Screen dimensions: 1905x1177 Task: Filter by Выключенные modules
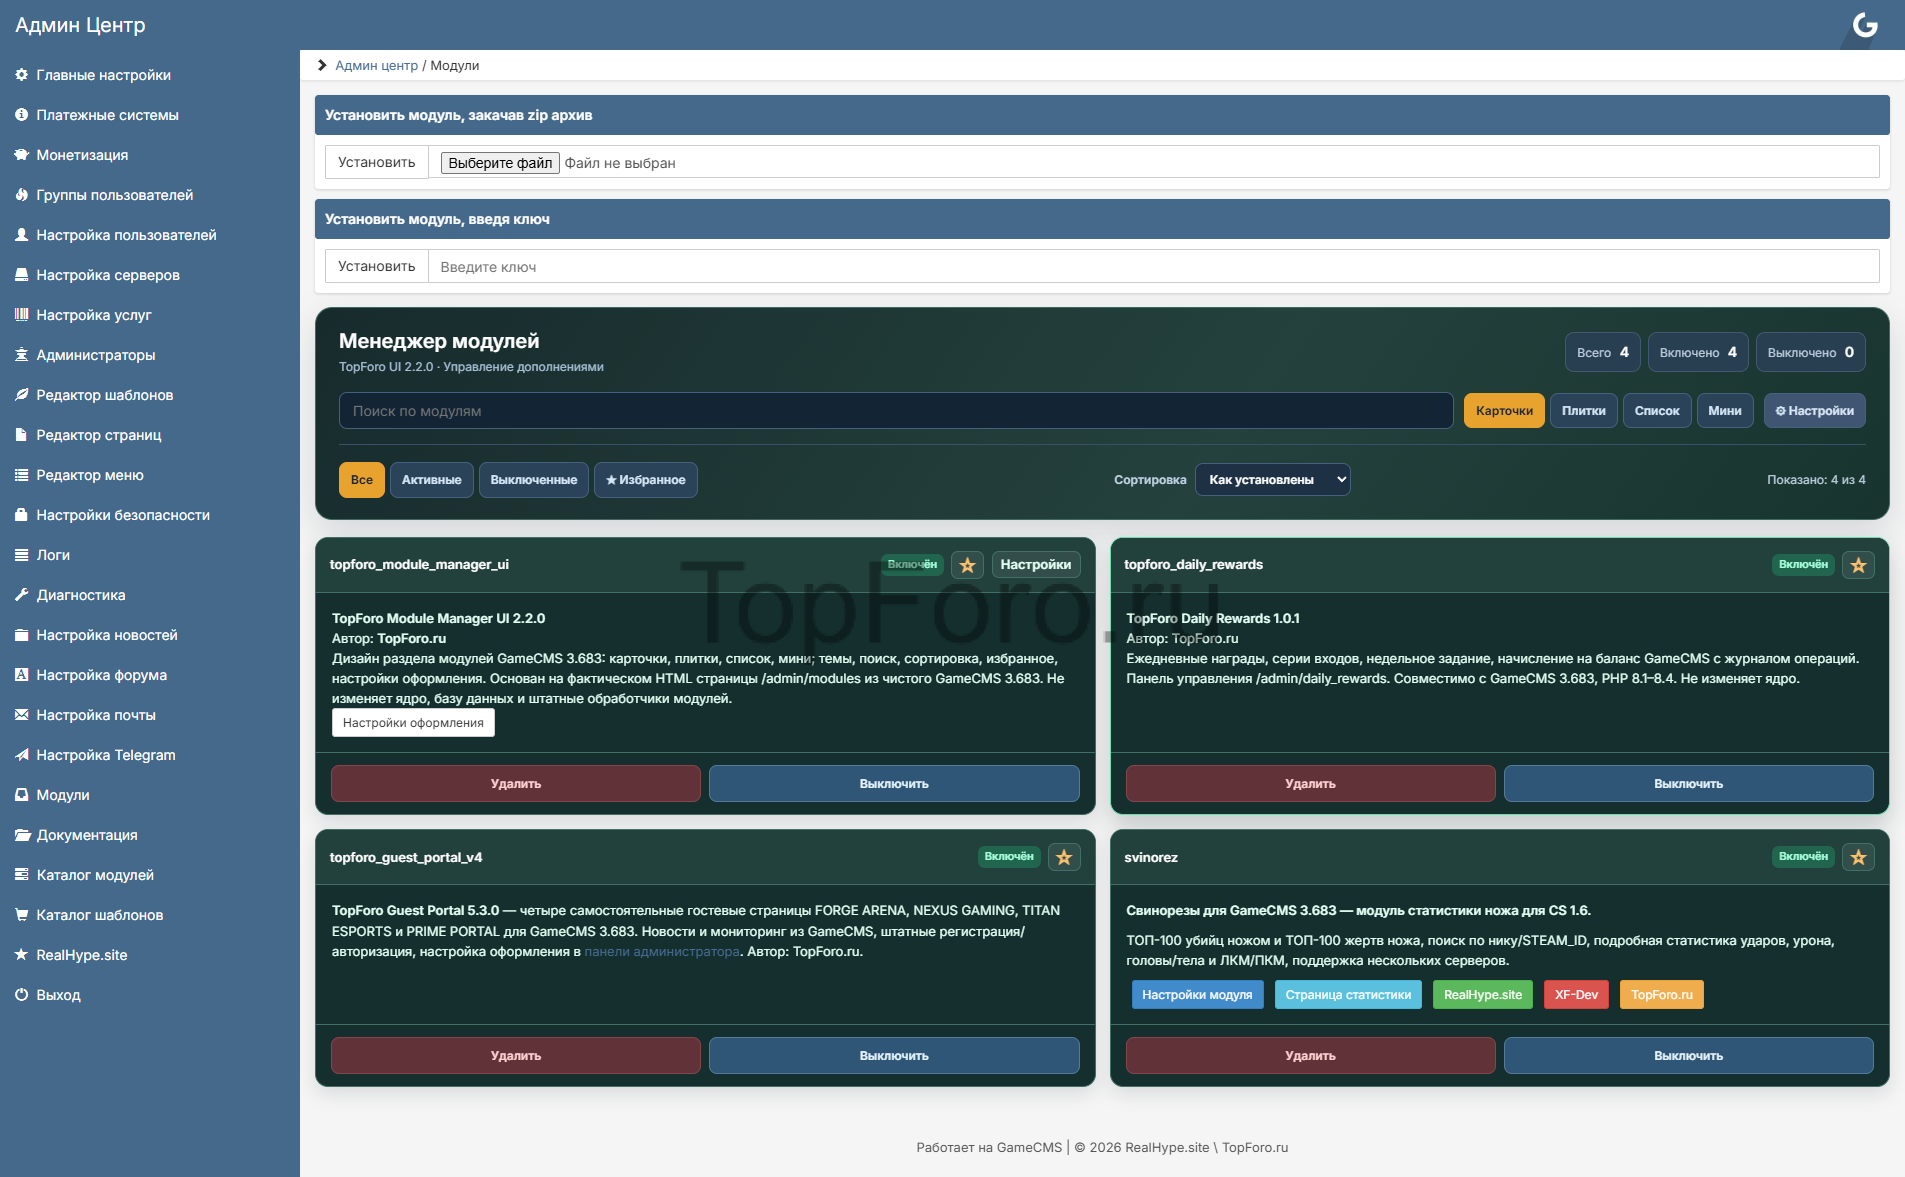point(534,480)
